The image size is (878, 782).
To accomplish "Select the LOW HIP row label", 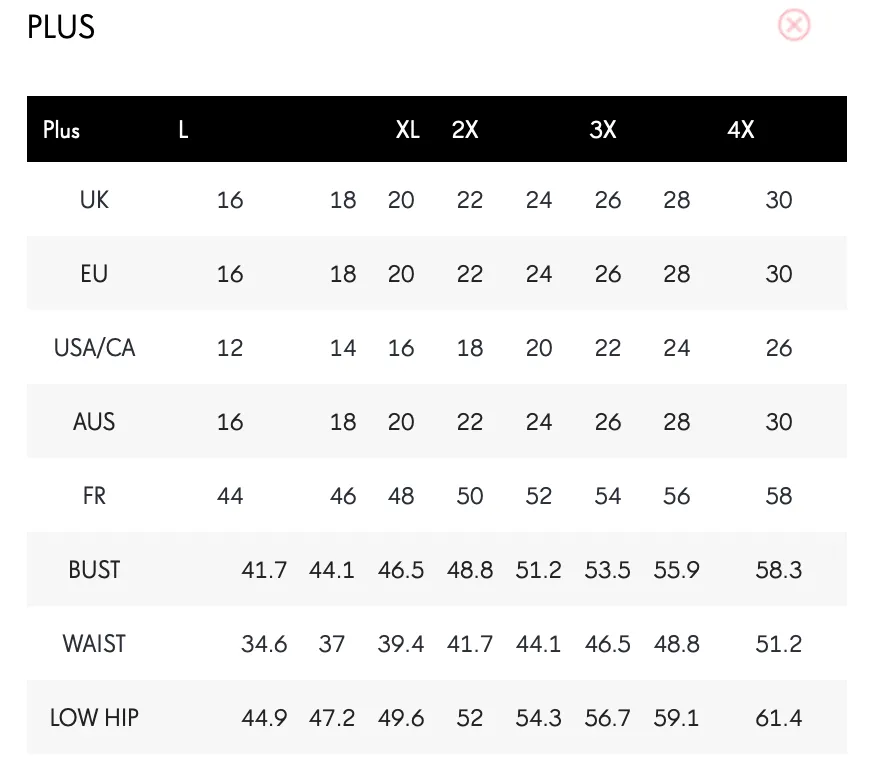I will point(94,718).
